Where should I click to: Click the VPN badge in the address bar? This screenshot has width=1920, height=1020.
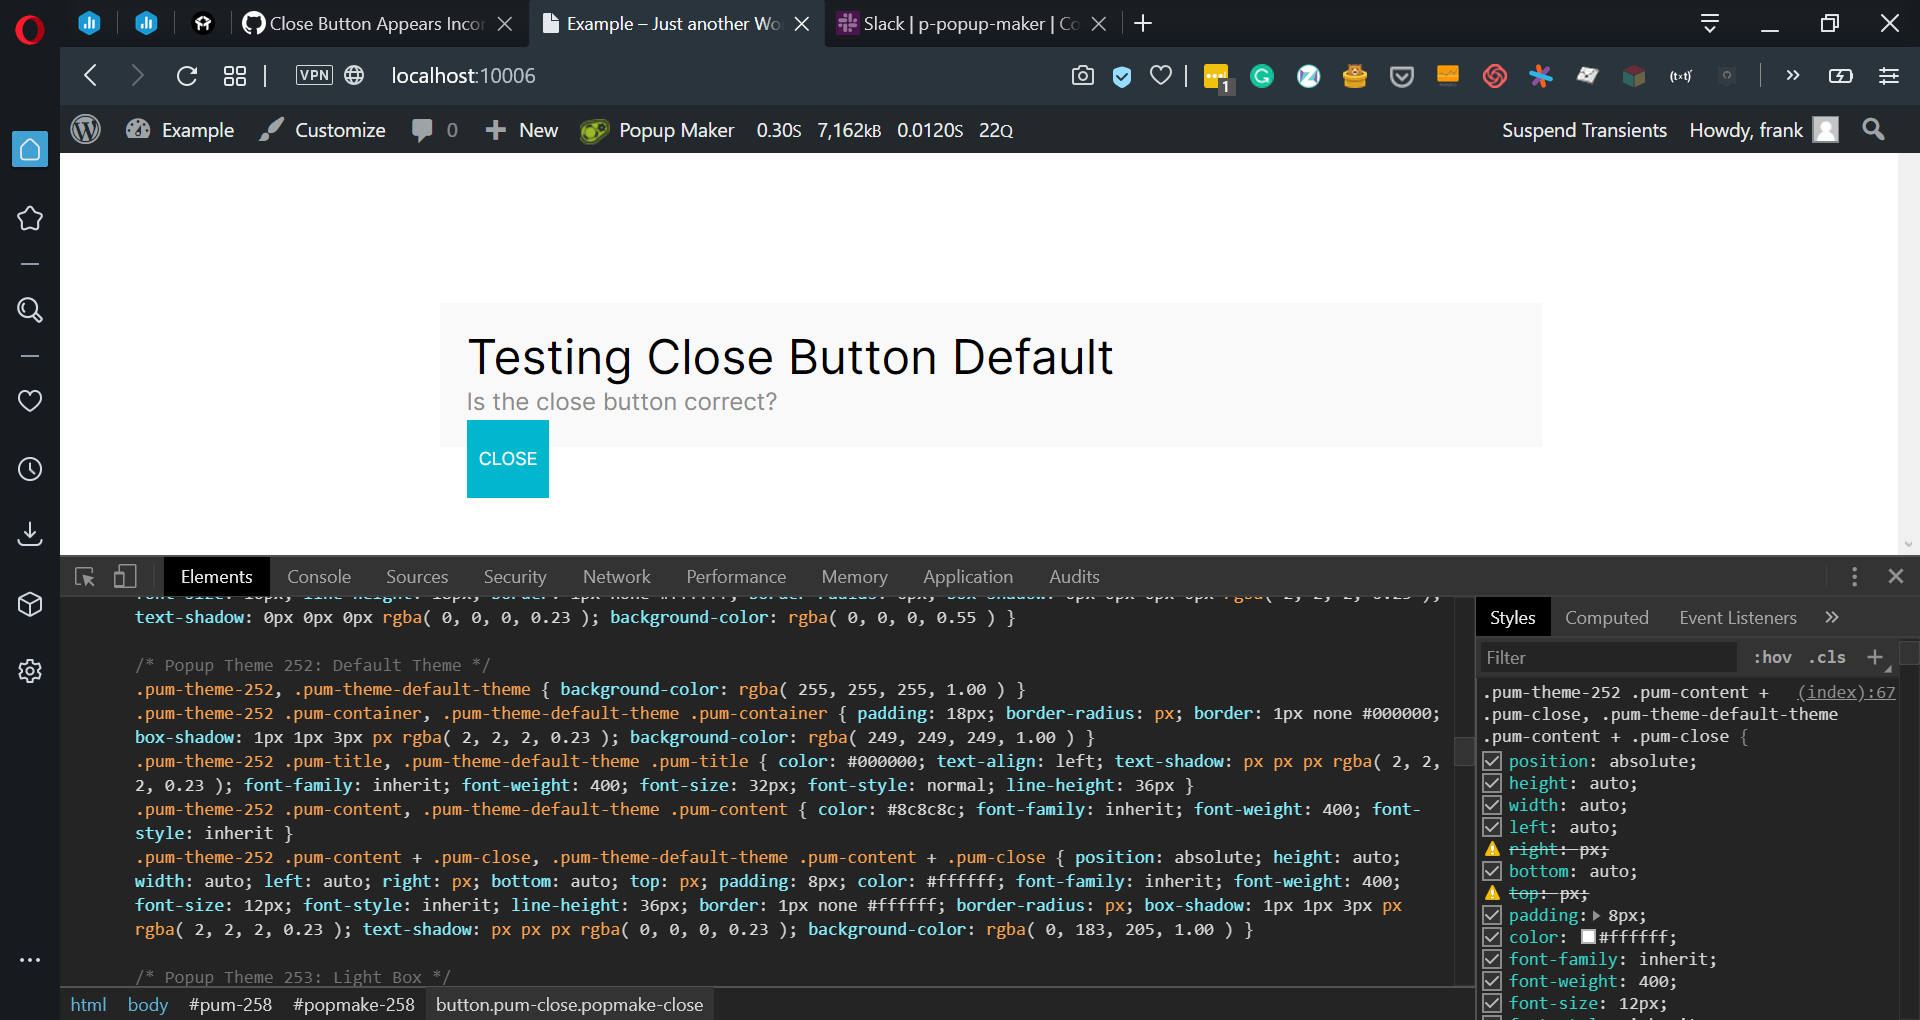tap(314, 75)
